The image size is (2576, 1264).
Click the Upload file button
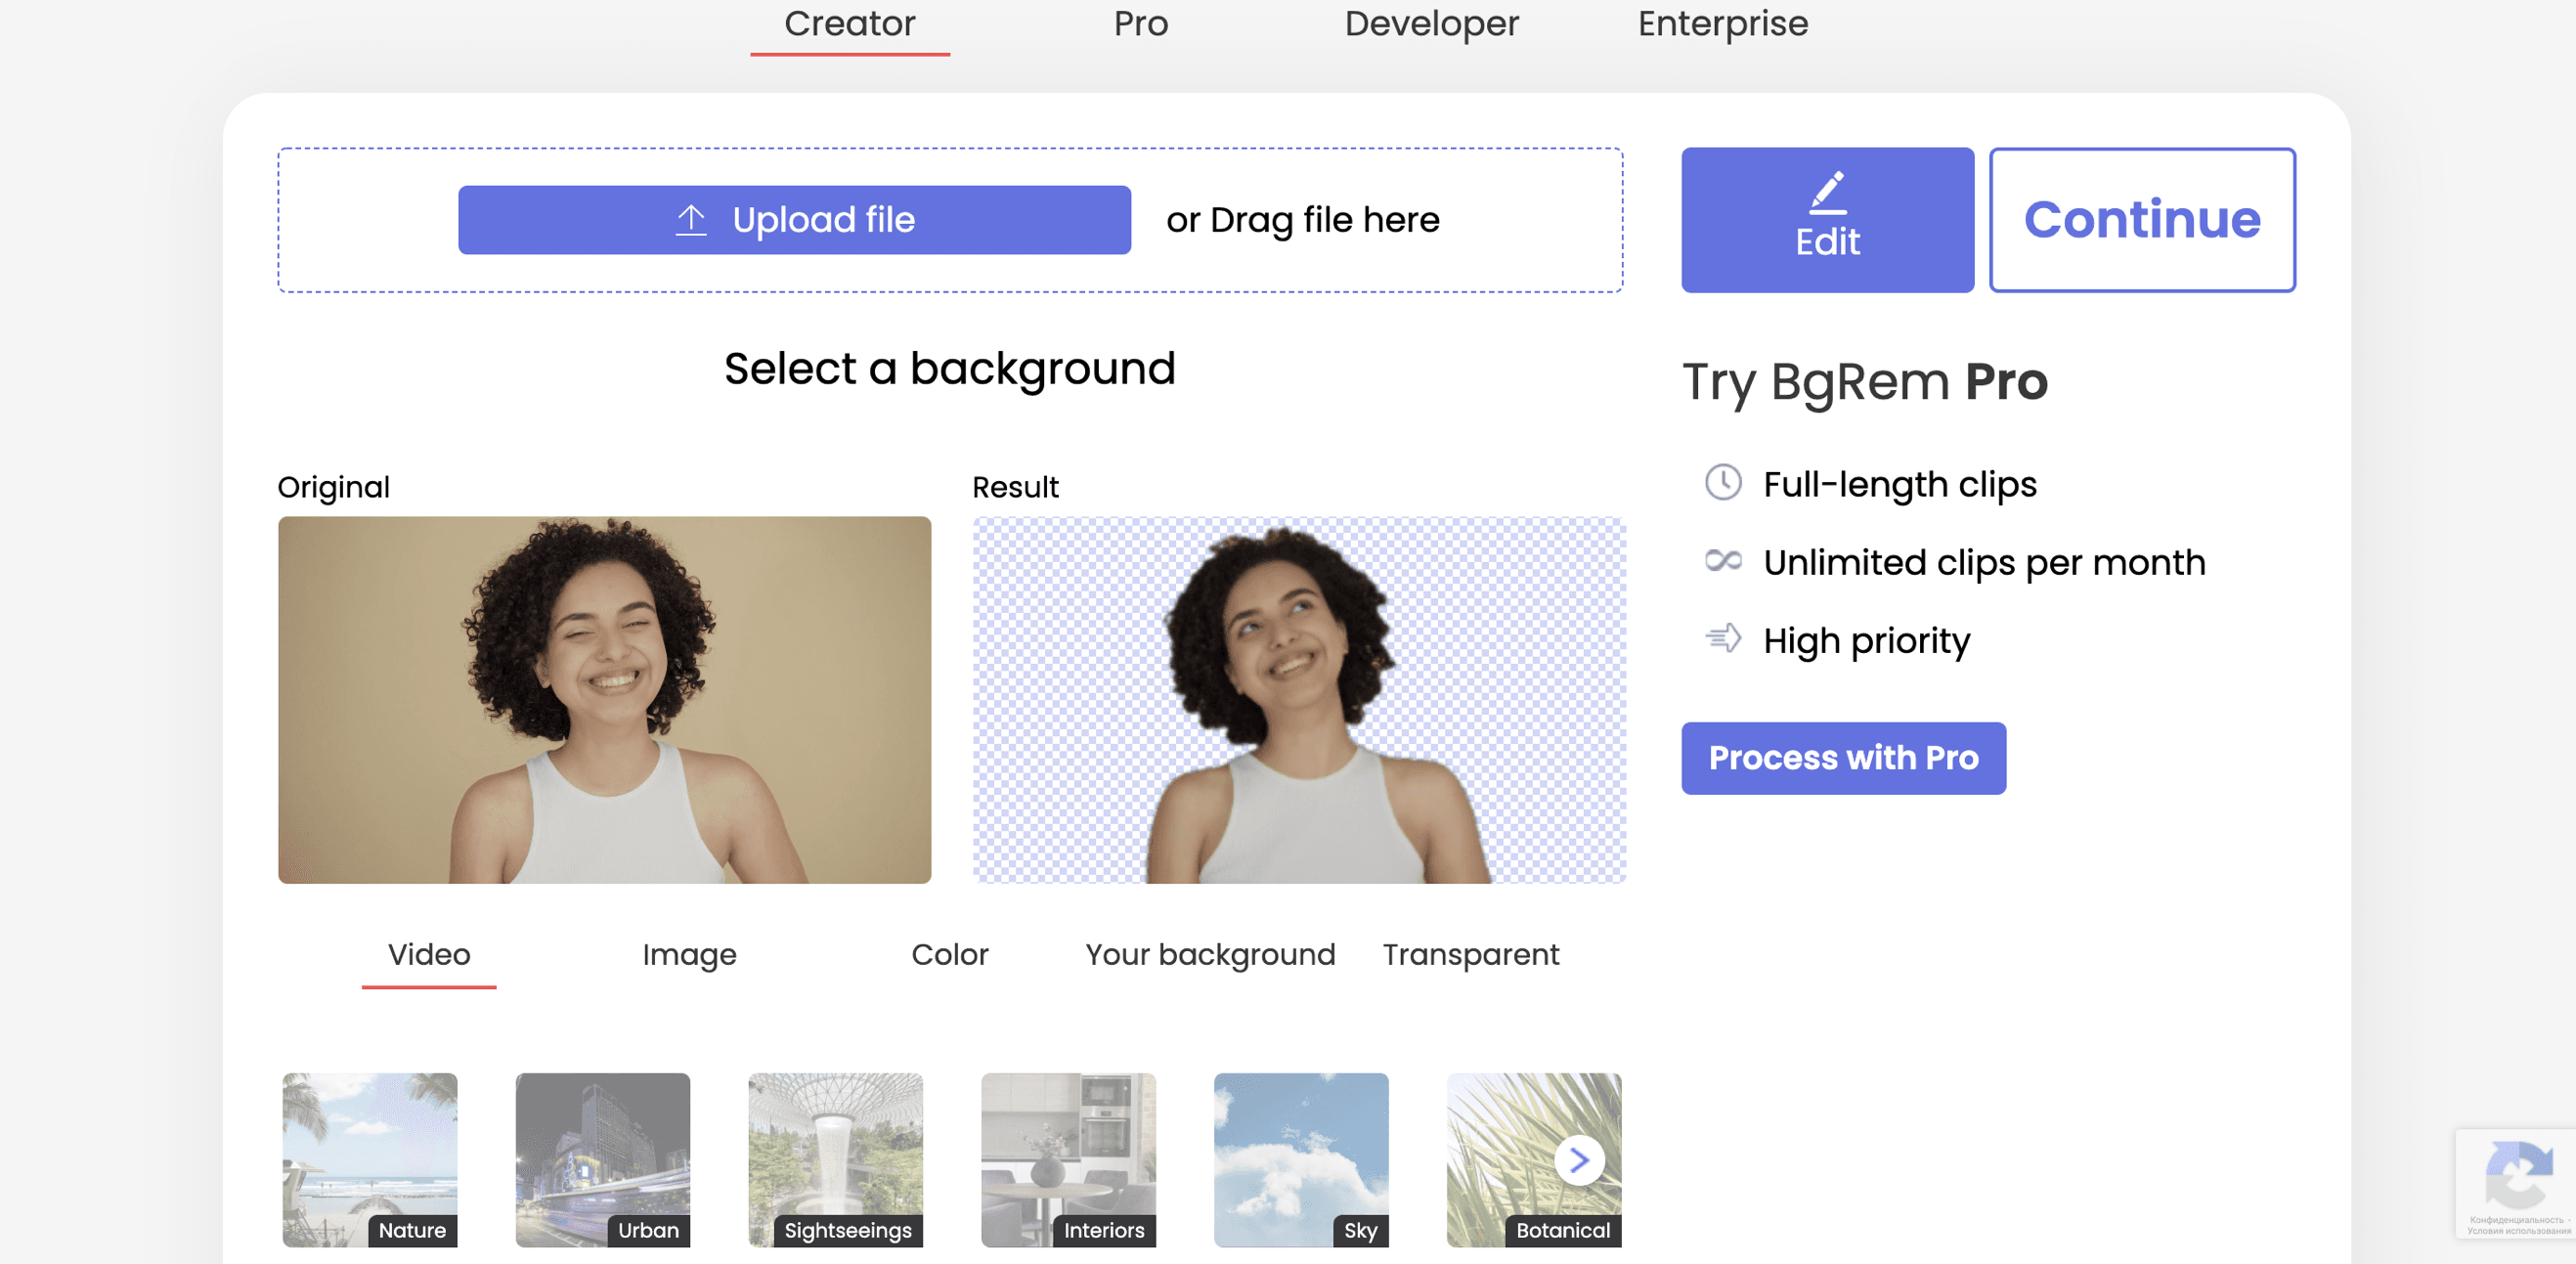(795, 220)
